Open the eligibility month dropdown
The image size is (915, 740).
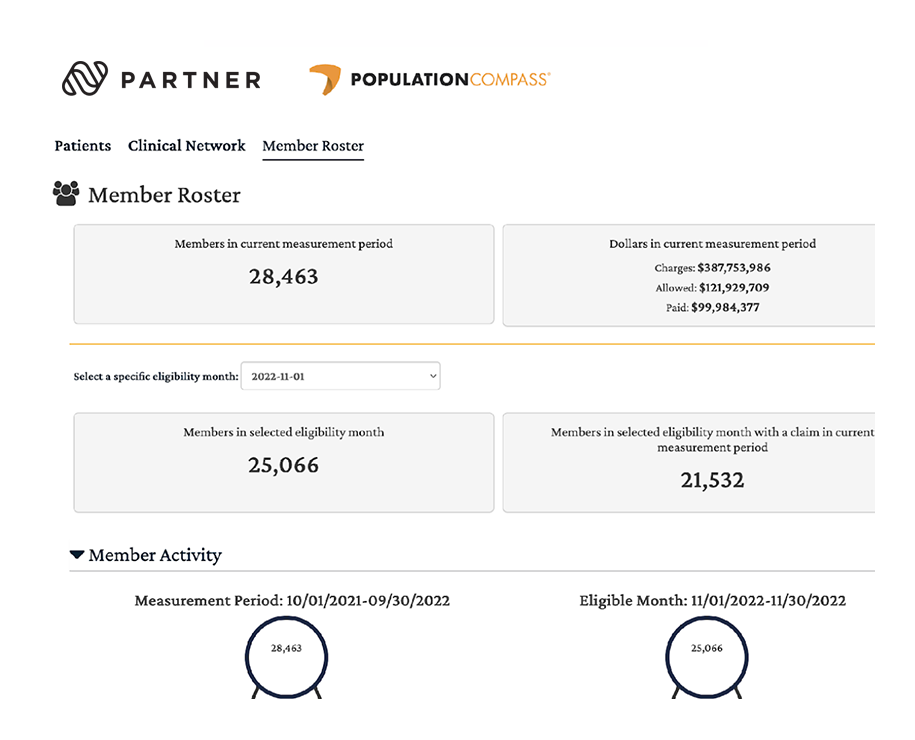[340, 377]
